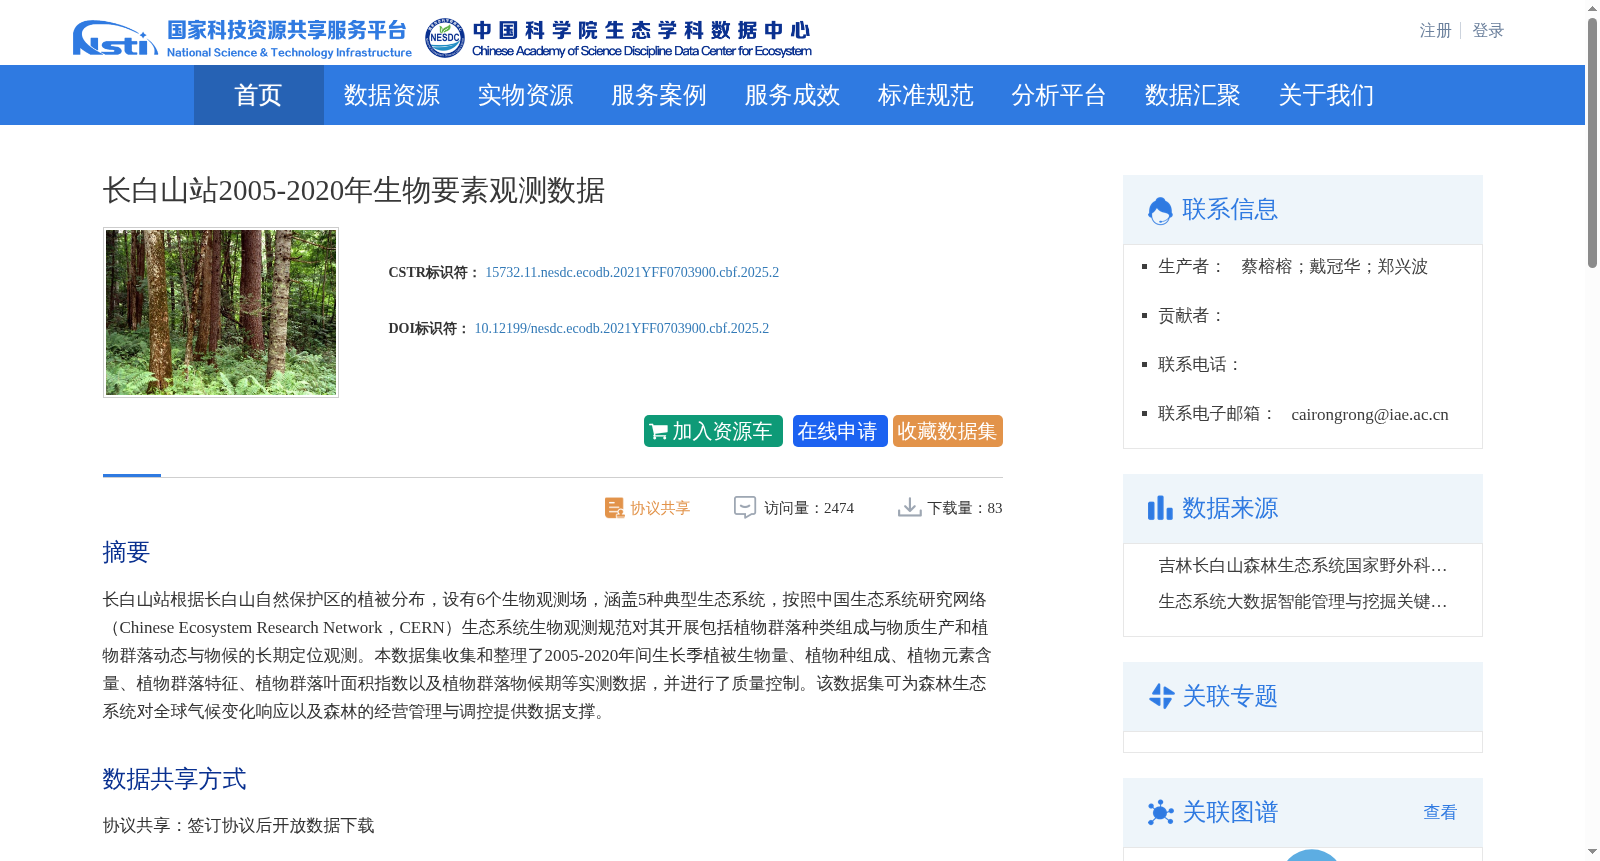Click the dataset title 长白山站2005-2020年生物要素观测数据
1600x861 pixels.
(x=354, y=190)
